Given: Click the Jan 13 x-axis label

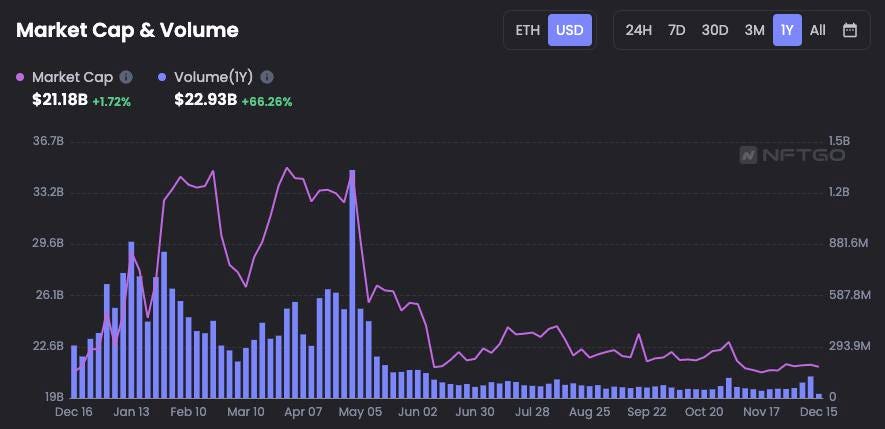Looking at the screenshot, I should (131, 412).
